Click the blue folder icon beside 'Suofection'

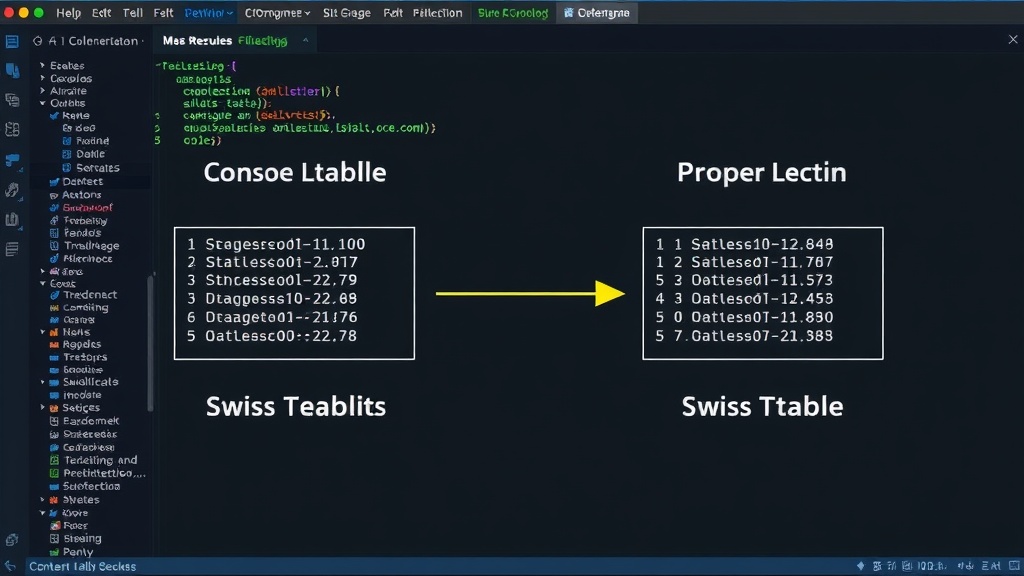(54, 487)
